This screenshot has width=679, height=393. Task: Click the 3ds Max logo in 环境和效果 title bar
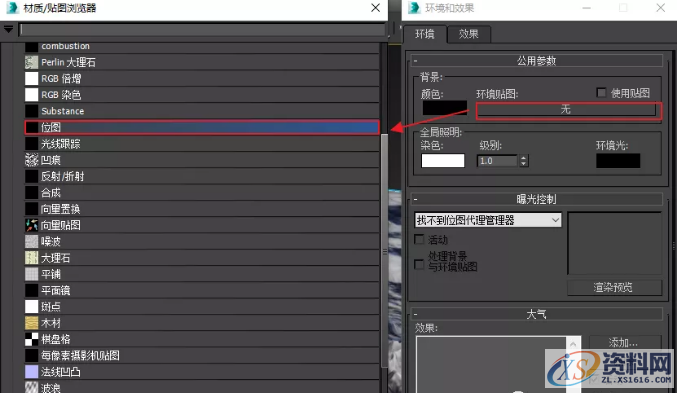pos(414,8)
